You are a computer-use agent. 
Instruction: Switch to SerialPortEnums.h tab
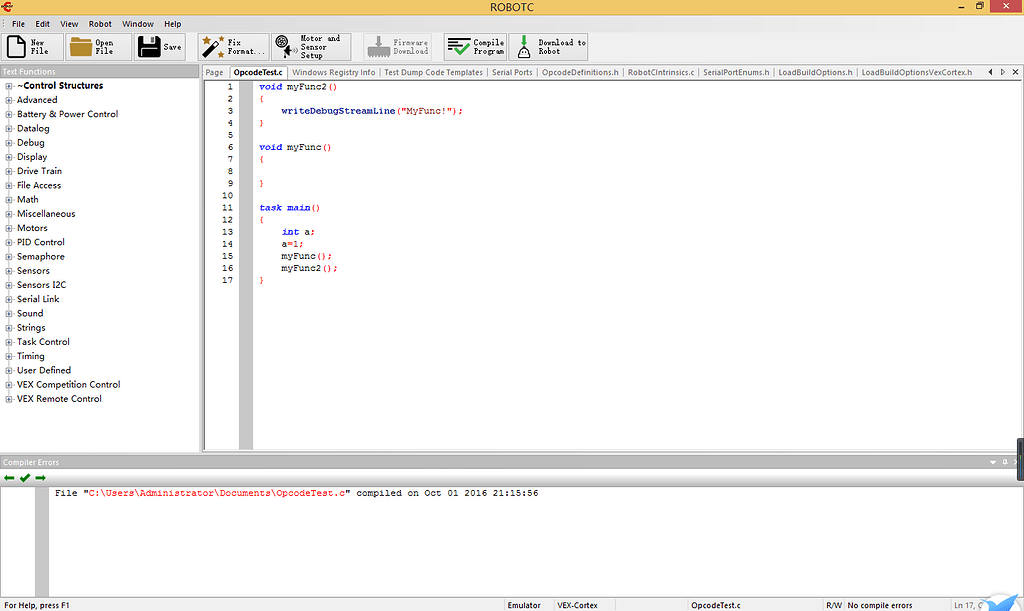pyautogui.click(x=736, y=72)
